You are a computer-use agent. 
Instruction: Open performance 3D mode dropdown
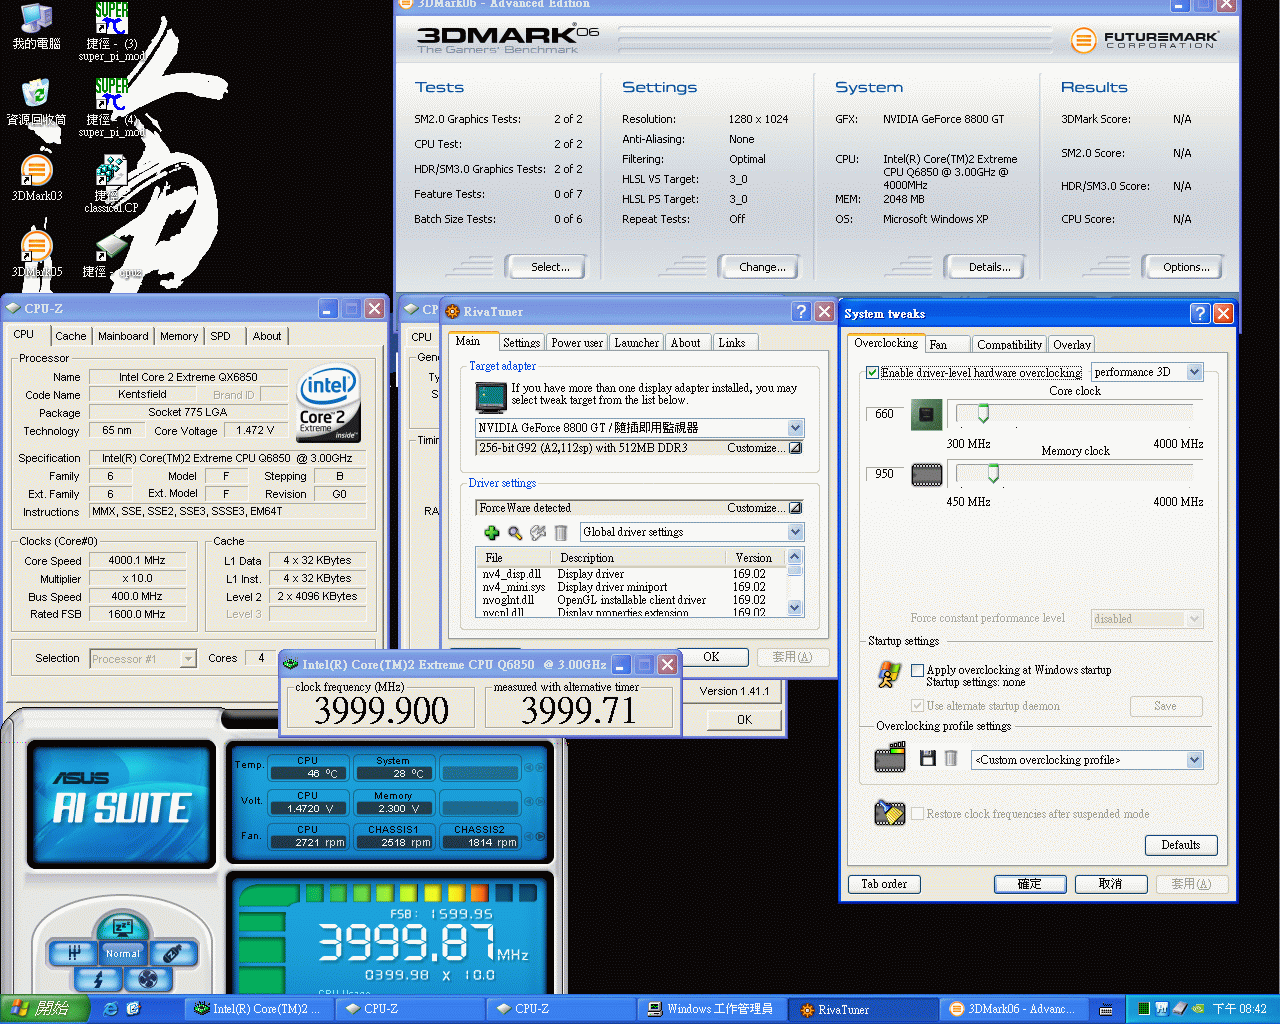[1194, 372]
